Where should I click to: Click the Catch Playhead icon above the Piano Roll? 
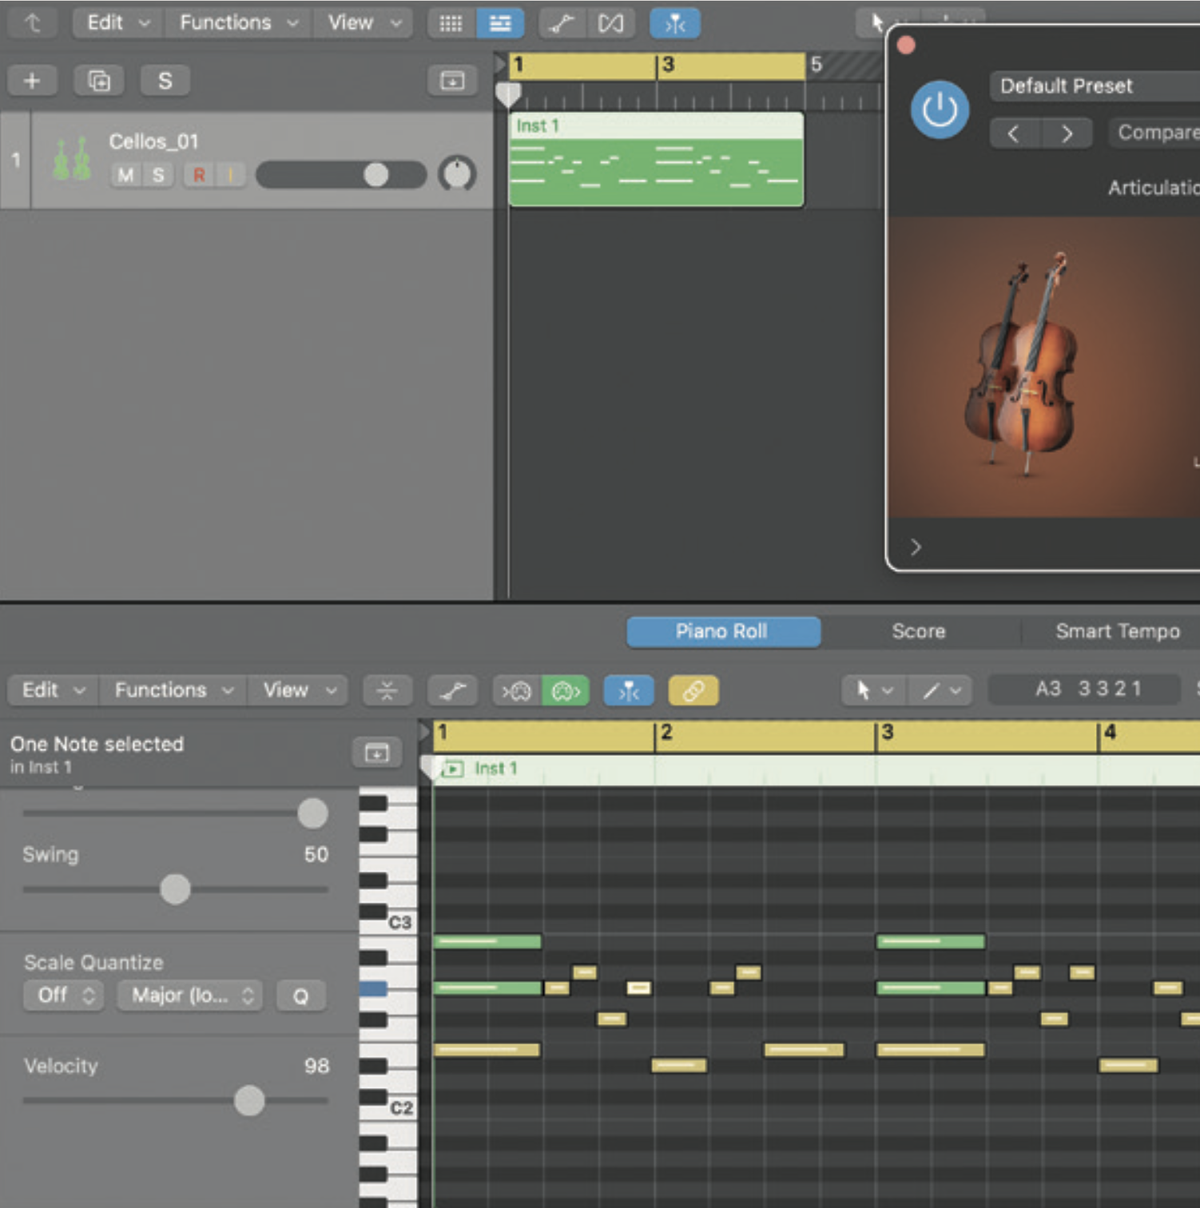[x=628, y=690]
